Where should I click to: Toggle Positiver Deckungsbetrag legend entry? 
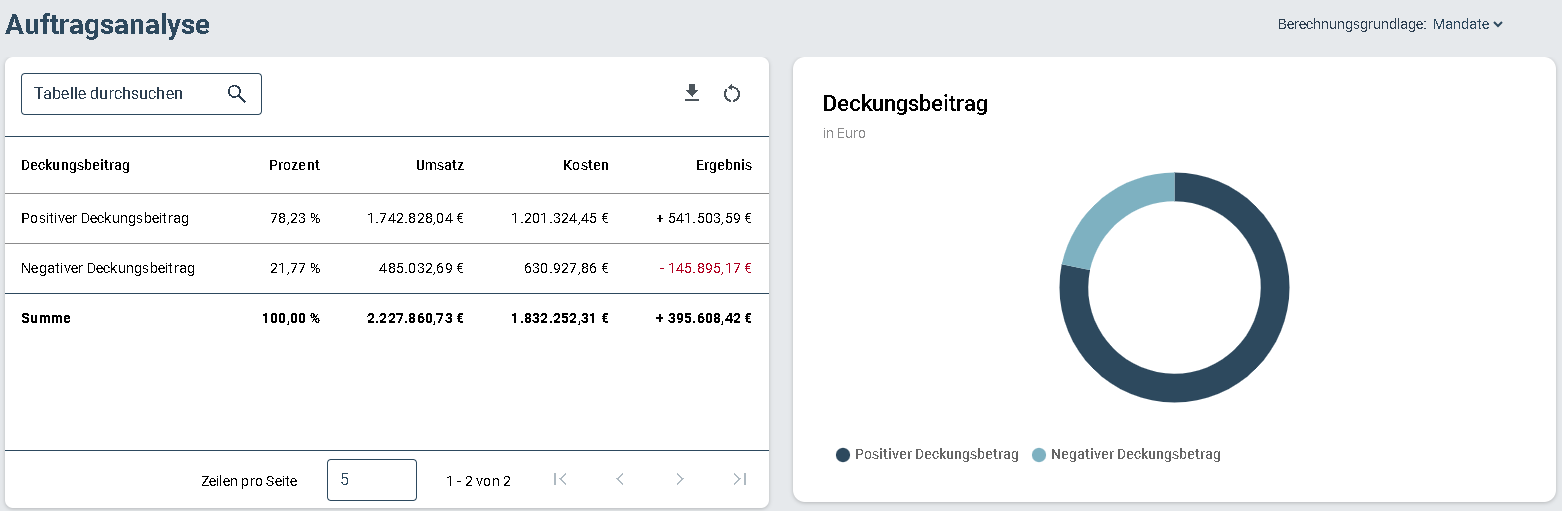point(927,454)
